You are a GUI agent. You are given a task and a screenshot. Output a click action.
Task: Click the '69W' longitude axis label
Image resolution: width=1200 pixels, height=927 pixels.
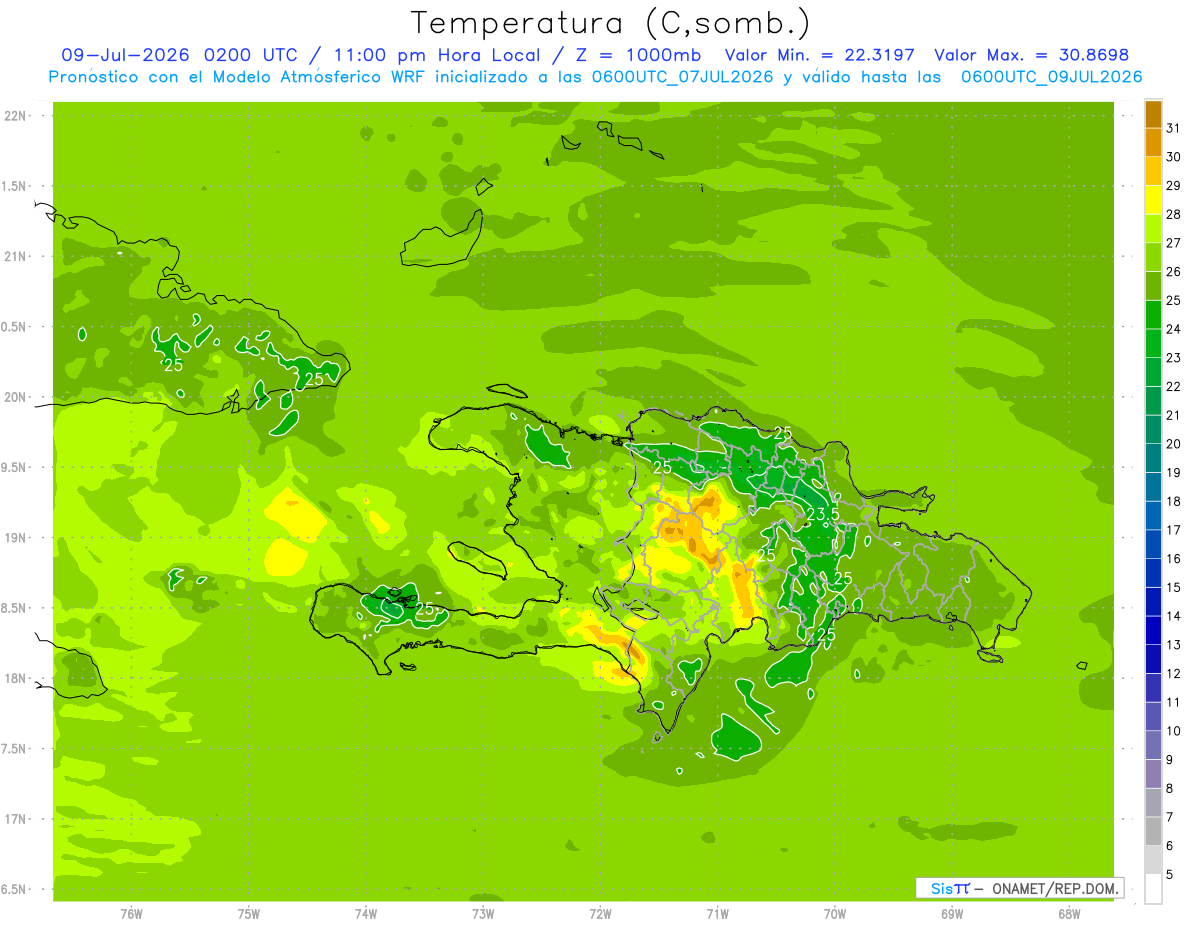coord(952,914)
